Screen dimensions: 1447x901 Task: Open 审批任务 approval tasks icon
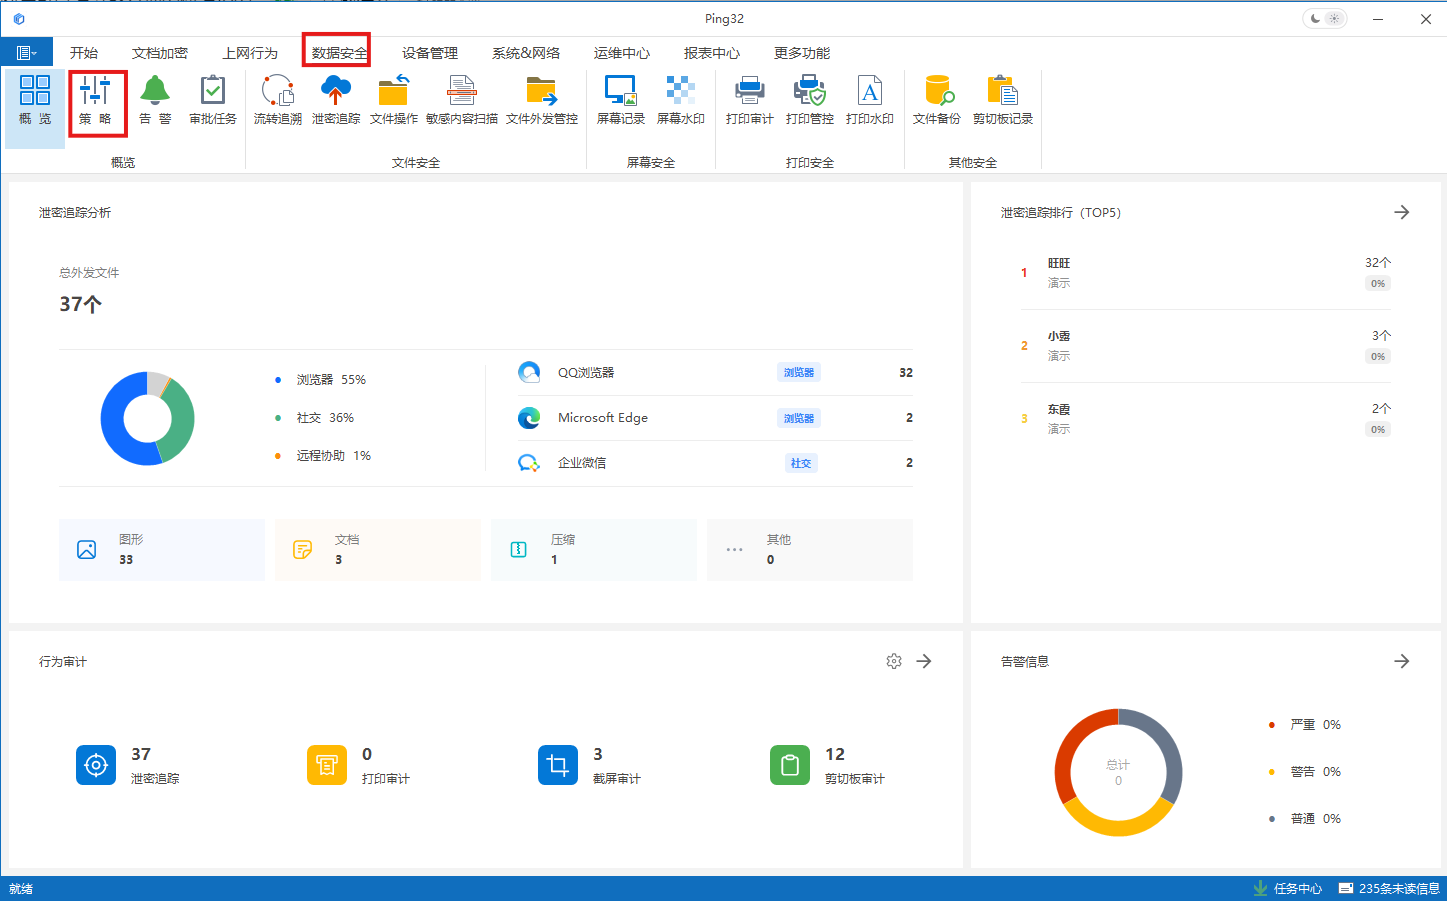pos(212,100)
